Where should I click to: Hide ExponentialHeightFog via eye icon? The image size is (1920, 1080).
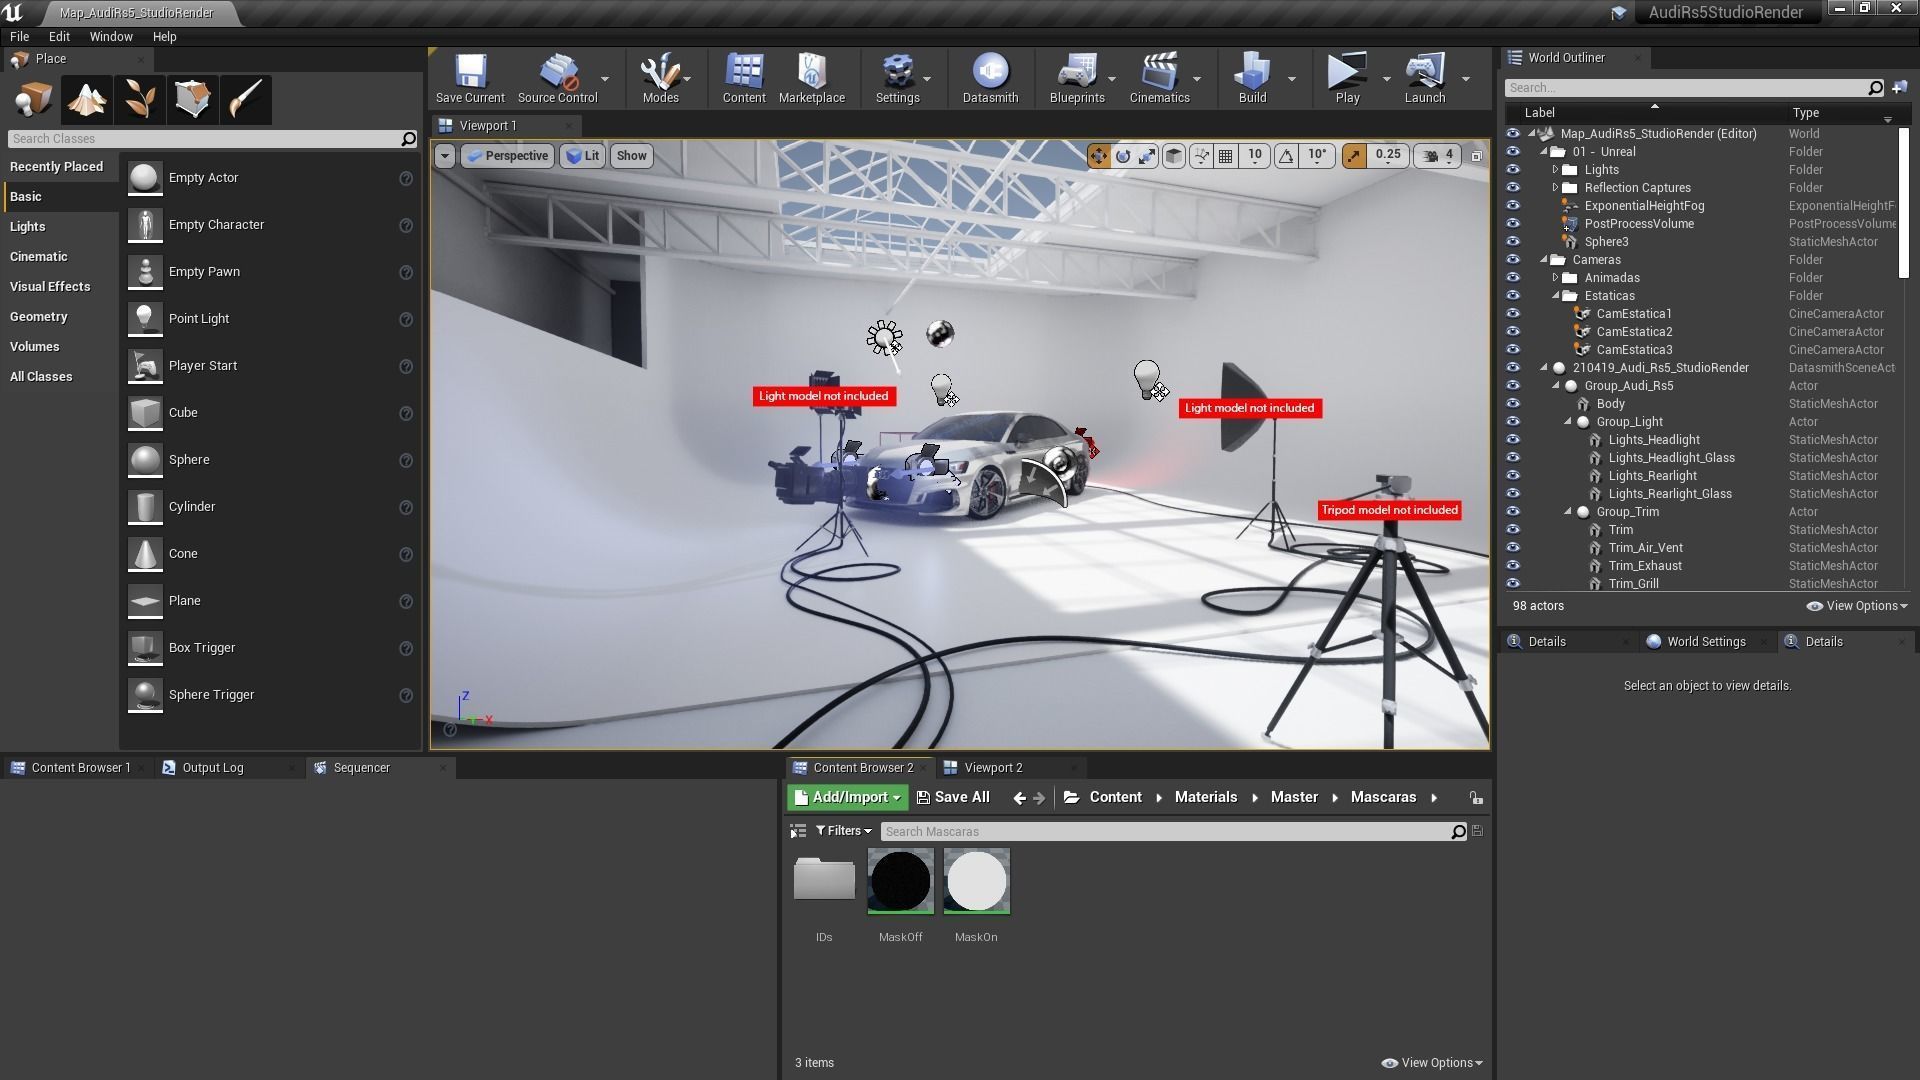1513,206
